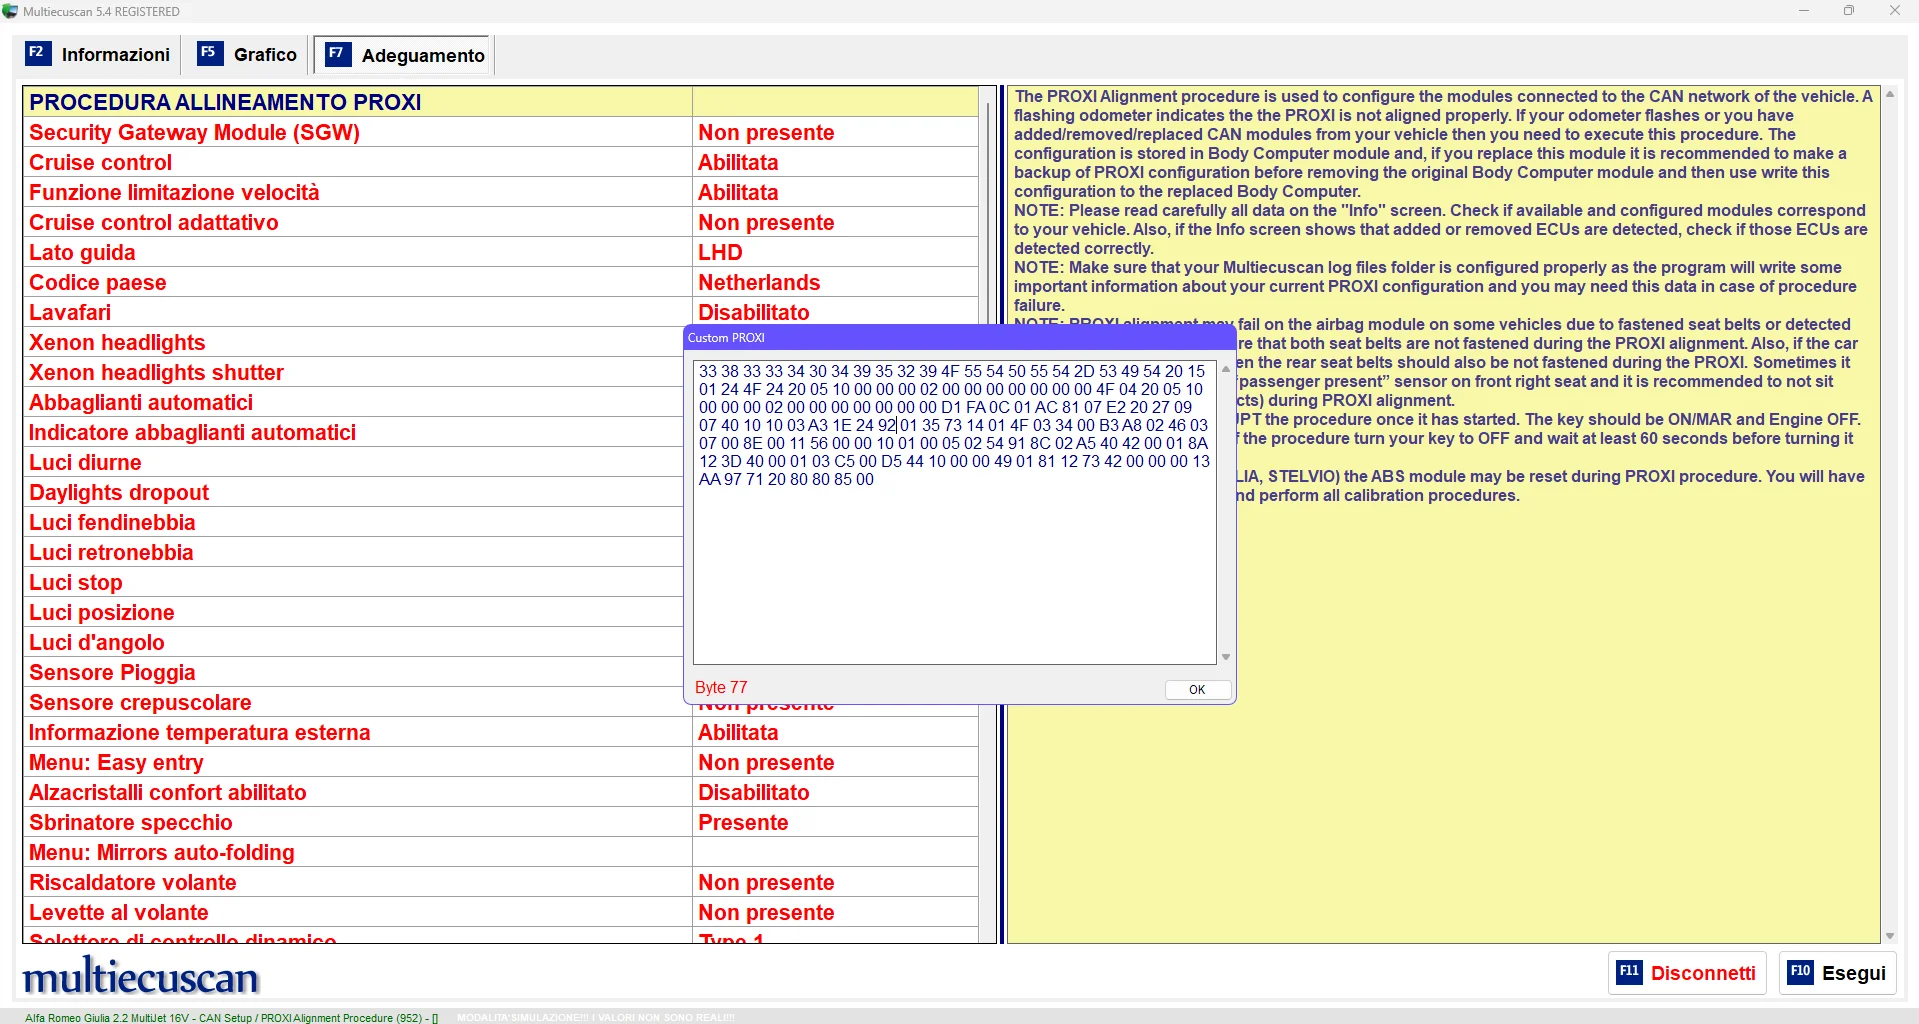This screenshot has height=1024, width=1919.
Task: Select the Codice paese row
Action: [500, 282]
